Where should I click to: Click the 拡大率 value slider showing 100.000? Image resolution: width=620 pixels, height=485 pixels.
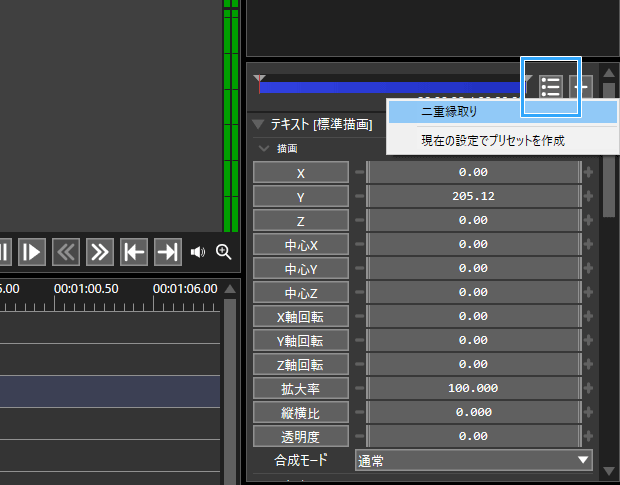tap(474, 388)
